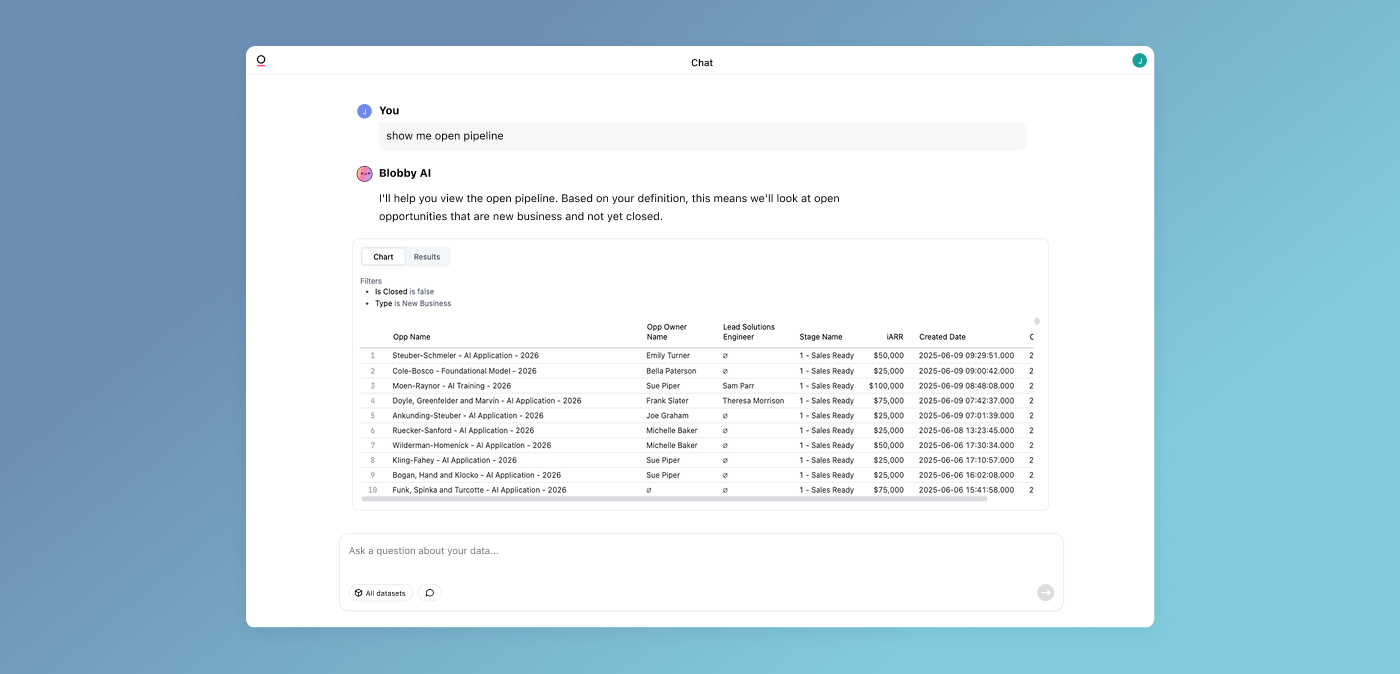Click the Blobby AI avatar icon

click(364, 172)
